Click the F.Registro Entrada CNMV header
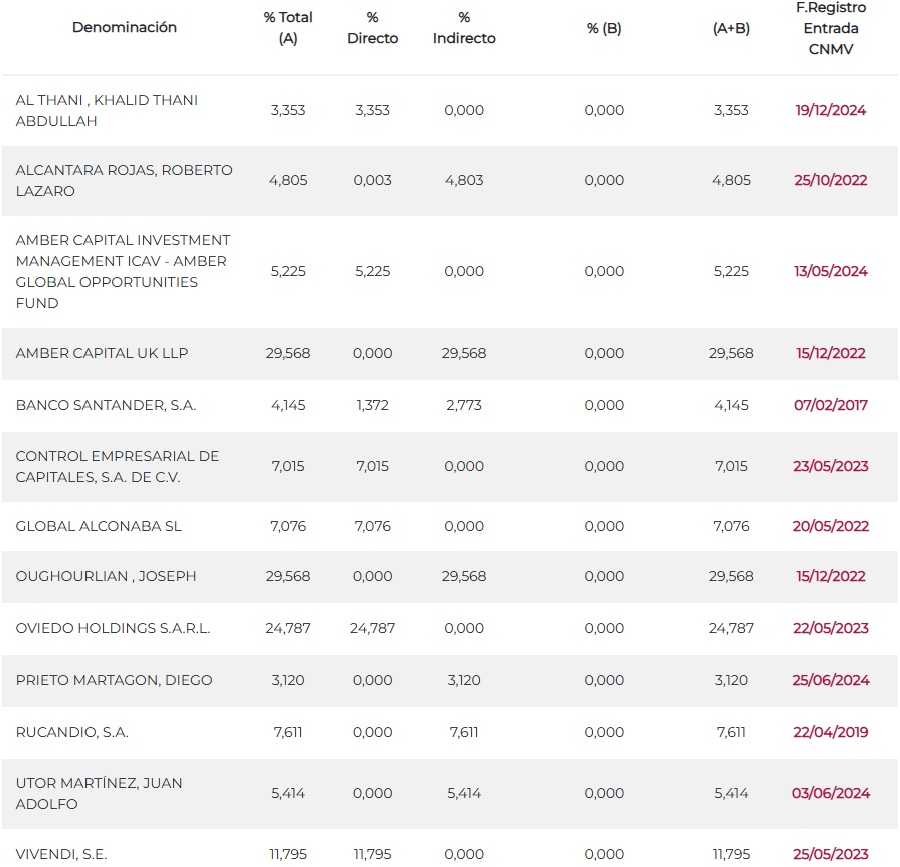The image size is (900, 867). tap(831, 28)
